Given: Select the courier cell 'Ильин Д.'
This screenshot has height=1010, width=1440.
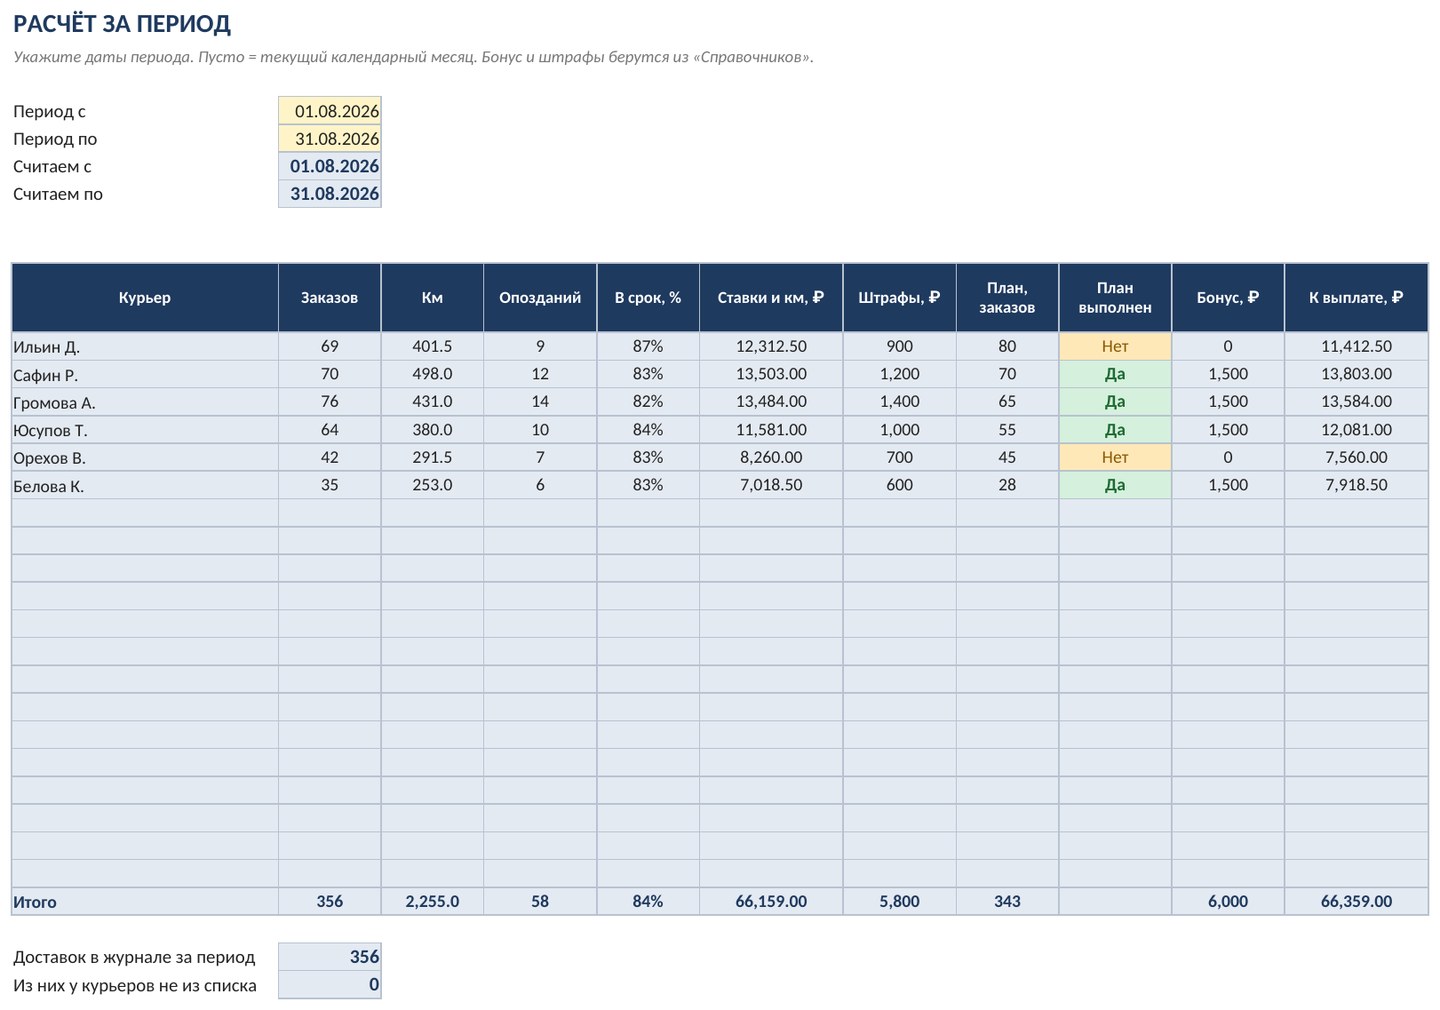Looking at the screenshot, I should 145,346.
